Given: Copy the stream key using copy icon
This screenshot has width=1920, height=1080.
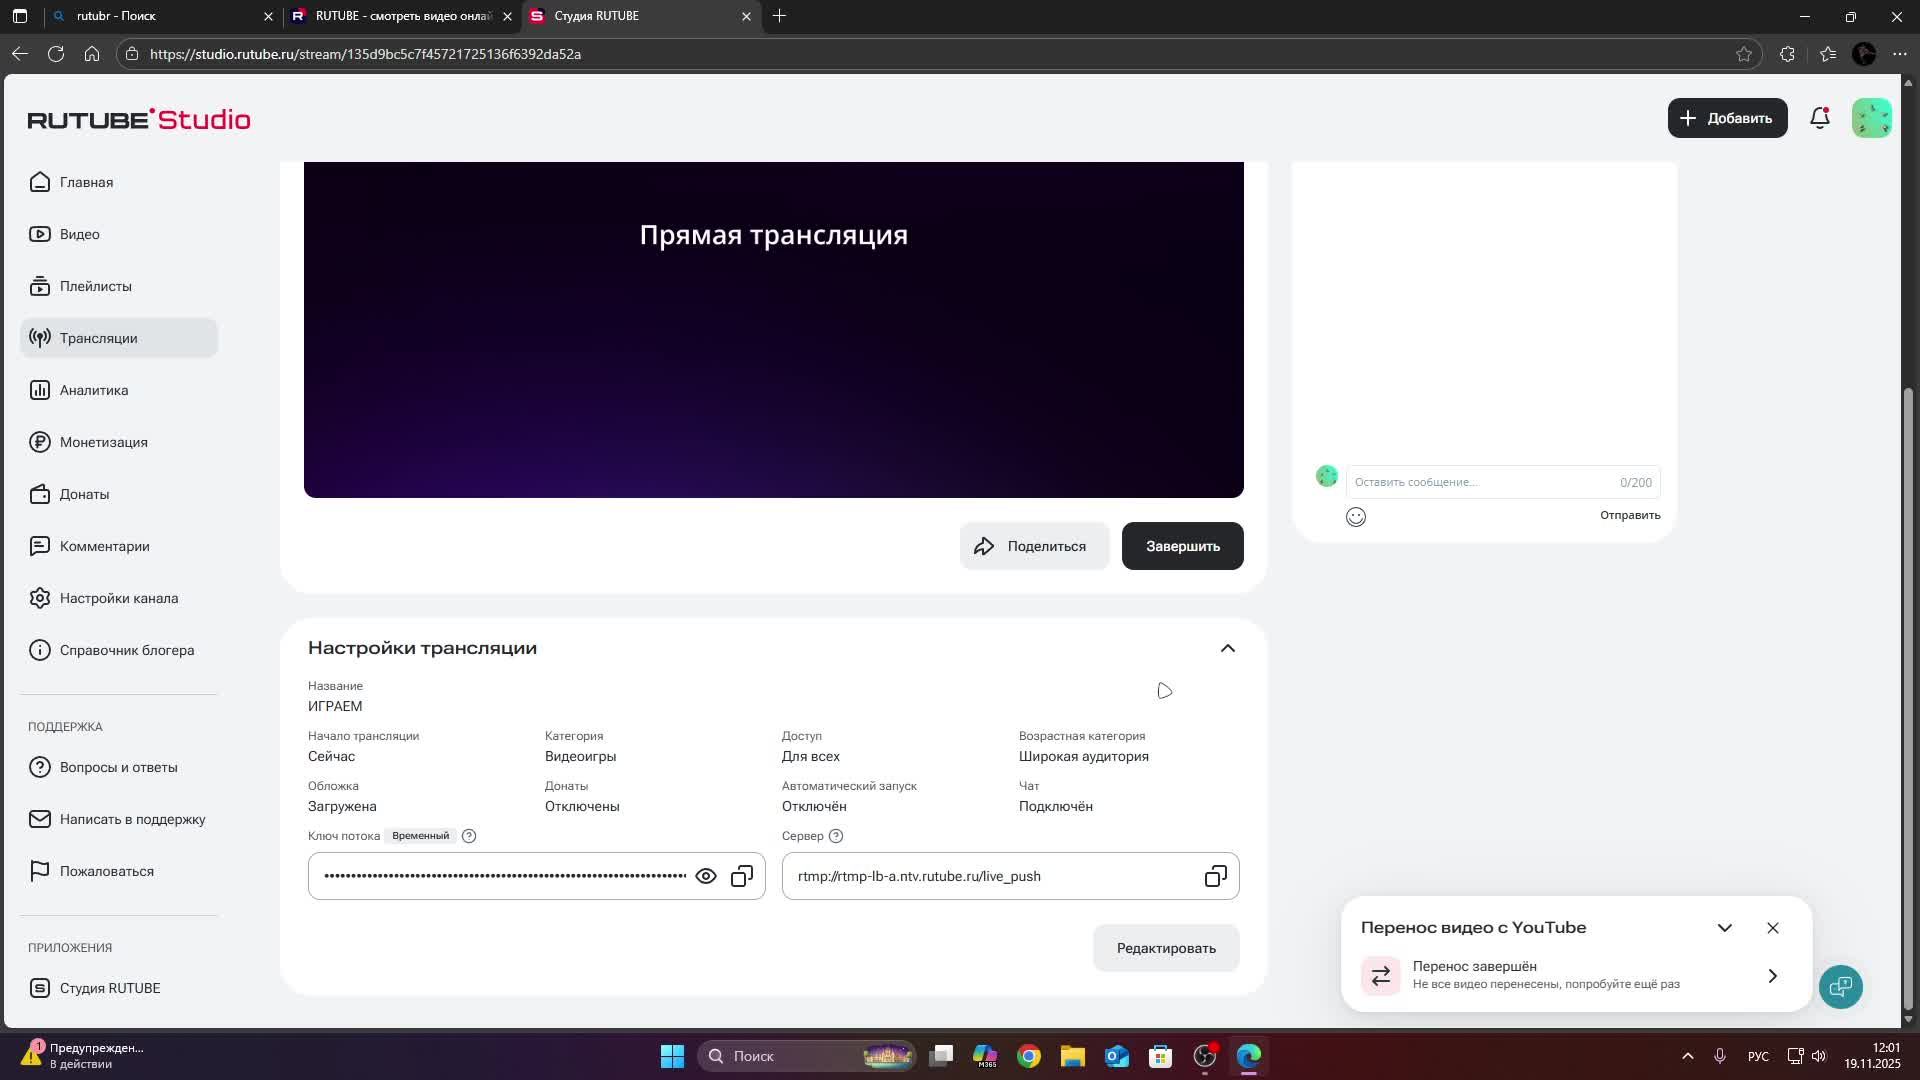Looking at the screenshot, I should 741,875.
